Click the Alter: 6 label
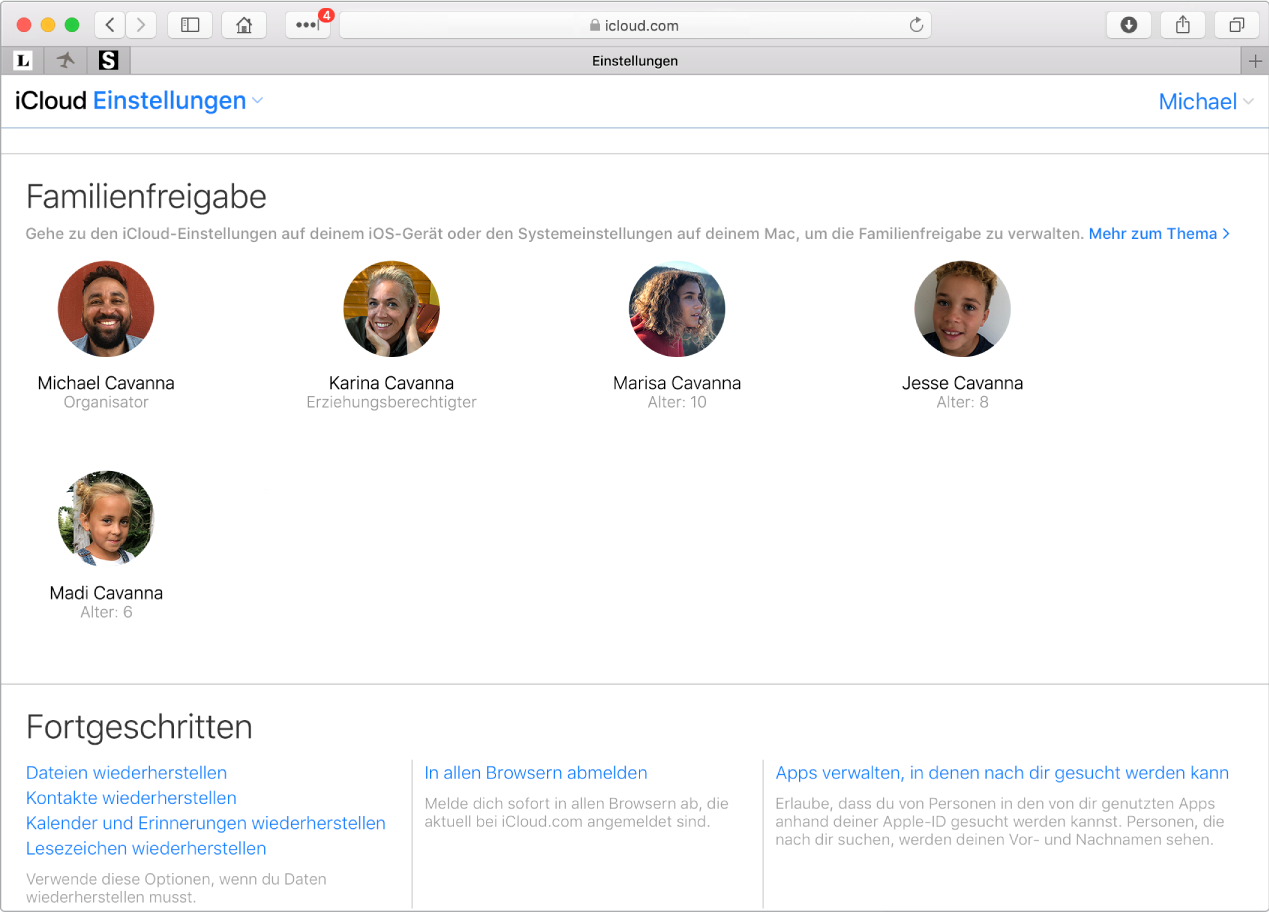Screen dimensions: 1269x912 coord(106,612)
